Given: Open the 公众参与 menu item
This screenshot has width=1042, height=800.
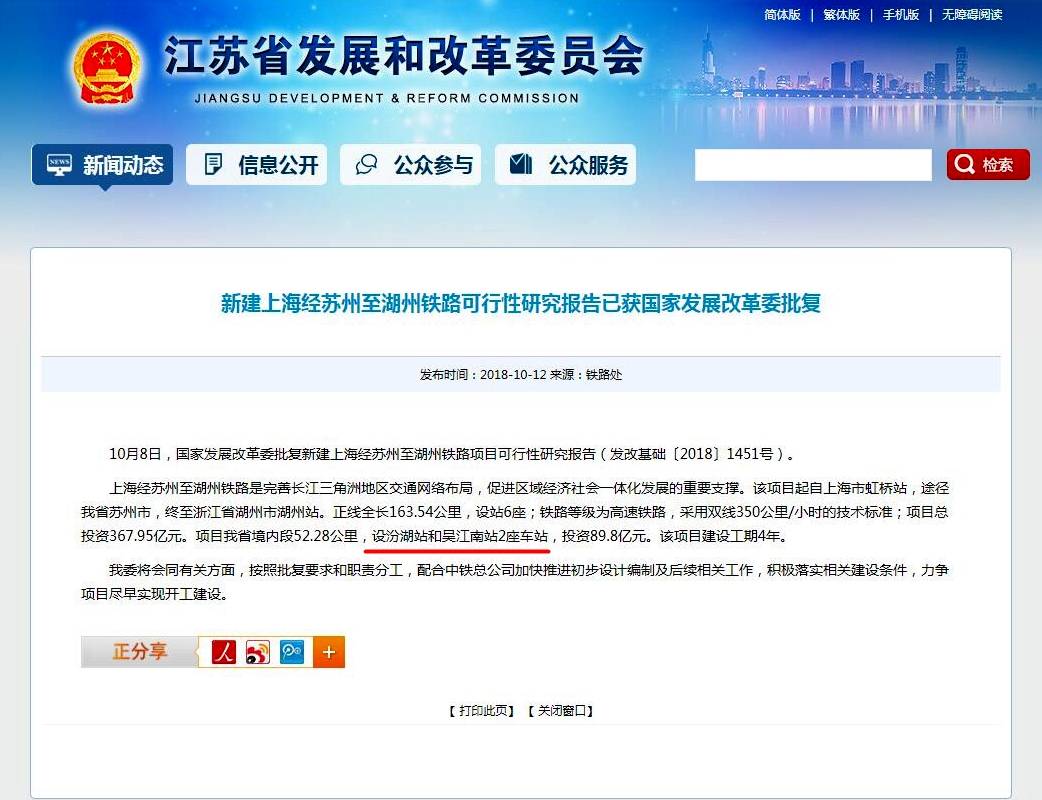Looking at the screenshot, I should (410, 165).
